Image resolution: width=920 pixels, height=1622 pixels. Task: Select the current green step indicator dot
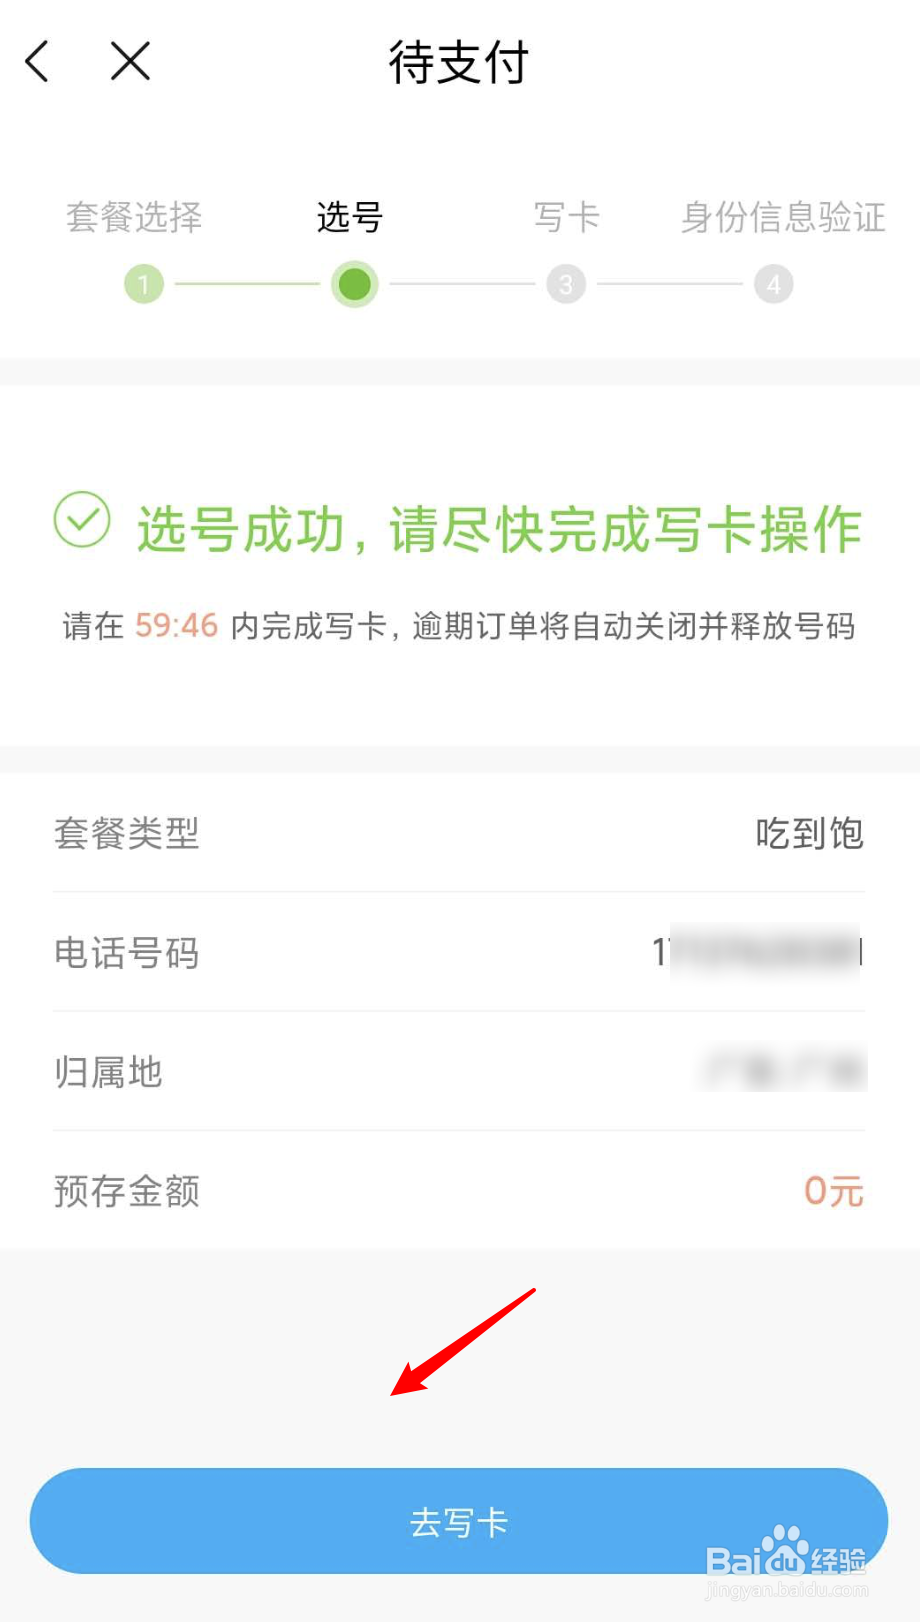click(x=354, y=285)
